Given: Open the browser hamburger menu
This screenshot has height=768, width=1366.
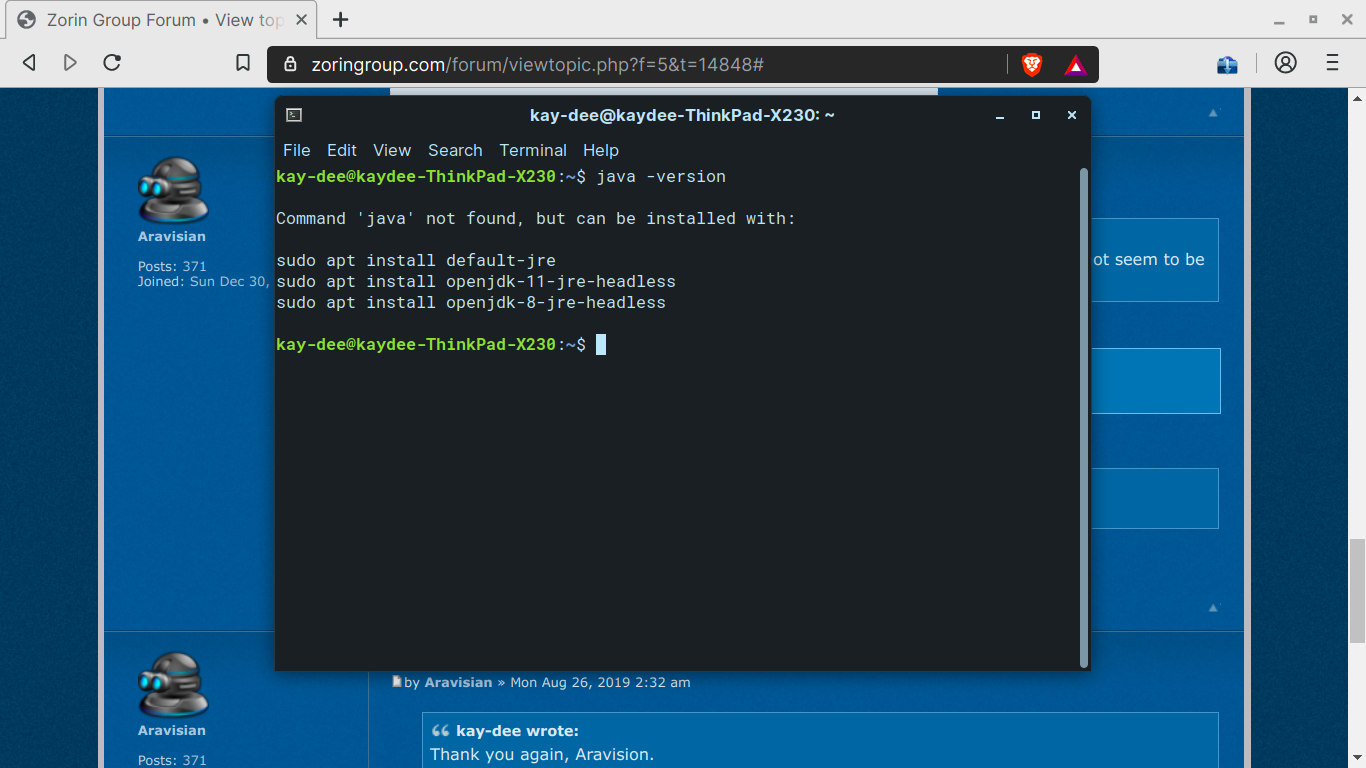Looking at the screenshot, I should [1332, 63].
